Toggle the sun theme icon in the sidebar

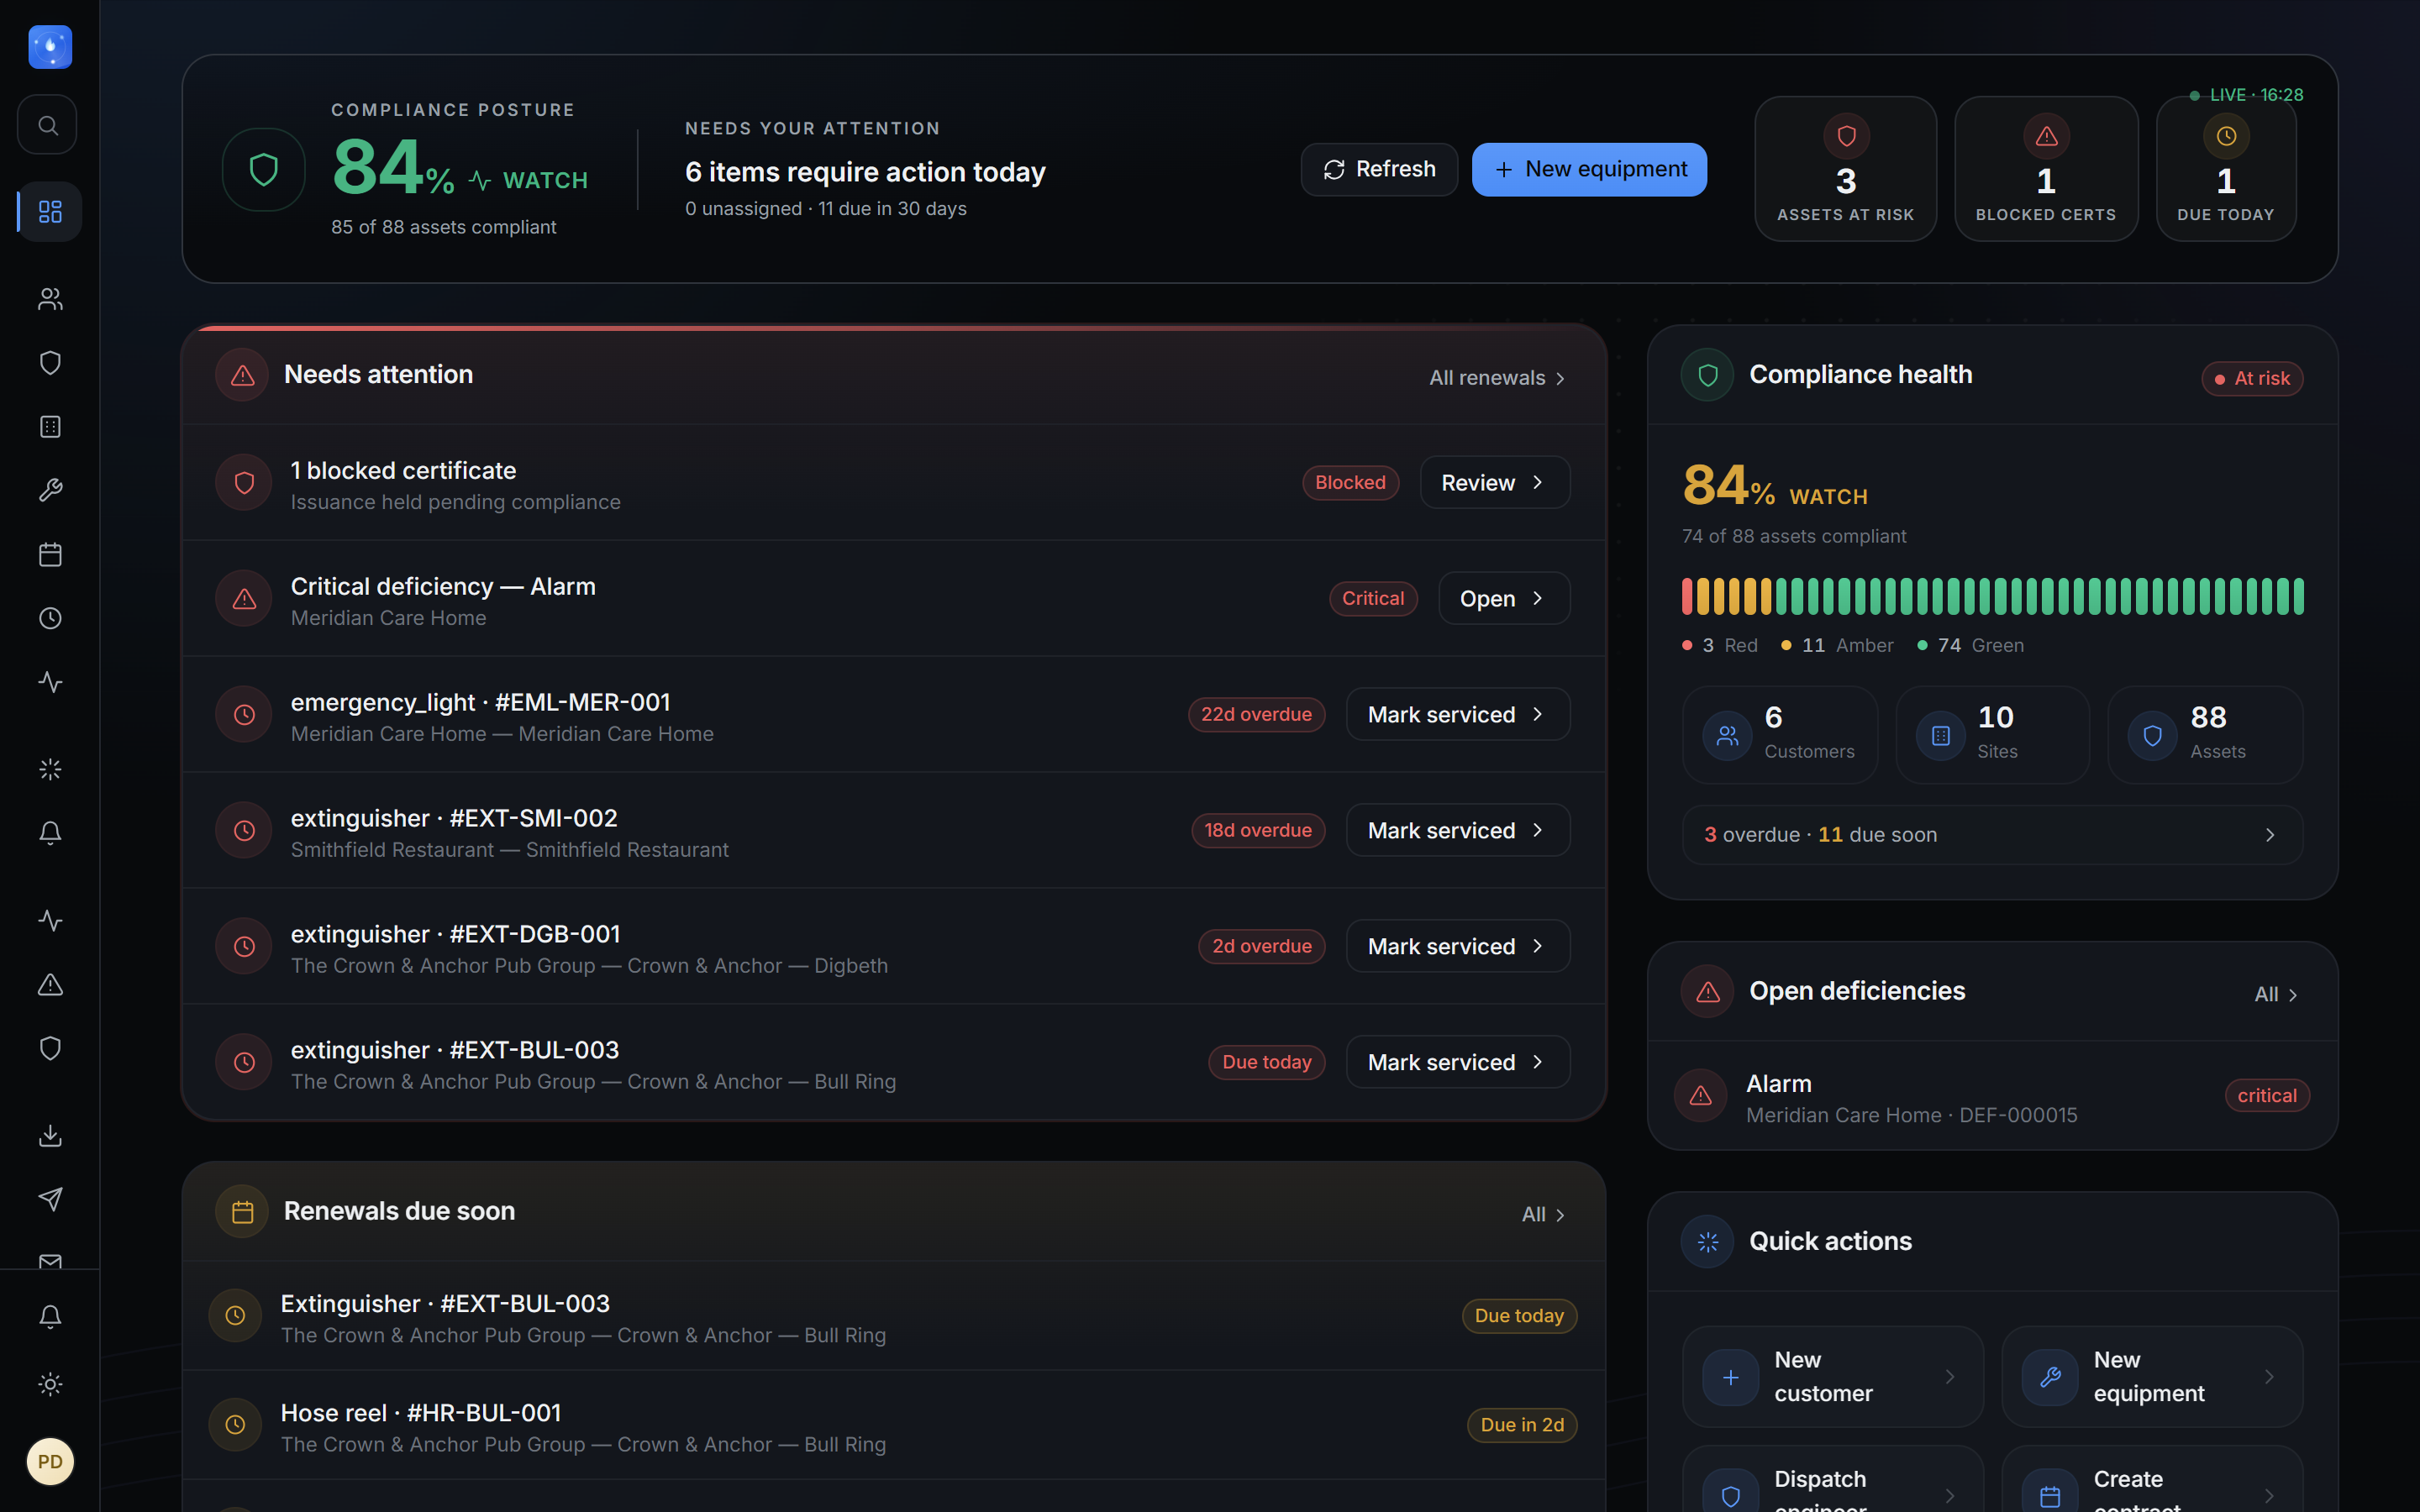(x=50, y=1384)
